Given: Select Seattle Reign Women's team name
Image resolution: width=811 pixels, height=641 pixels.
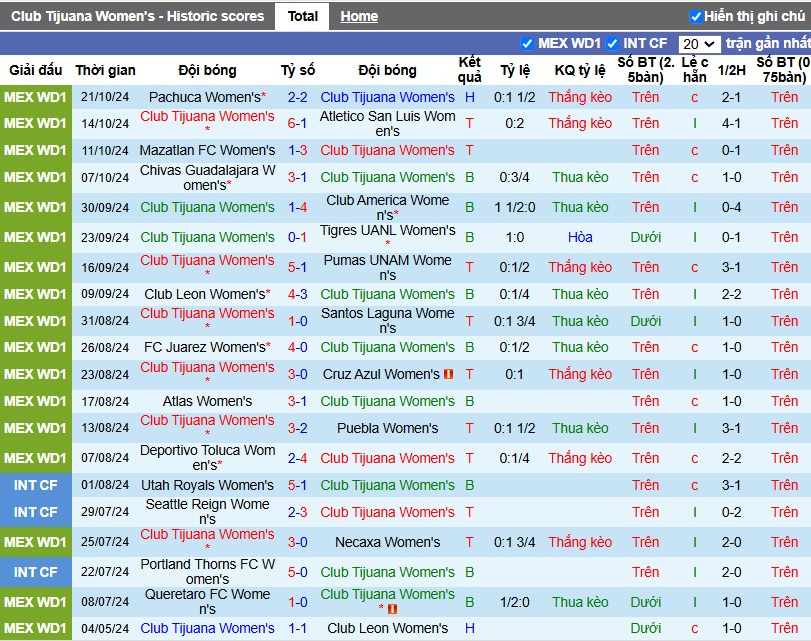Looking at the screenshot, I should click(x=207, y=512).
